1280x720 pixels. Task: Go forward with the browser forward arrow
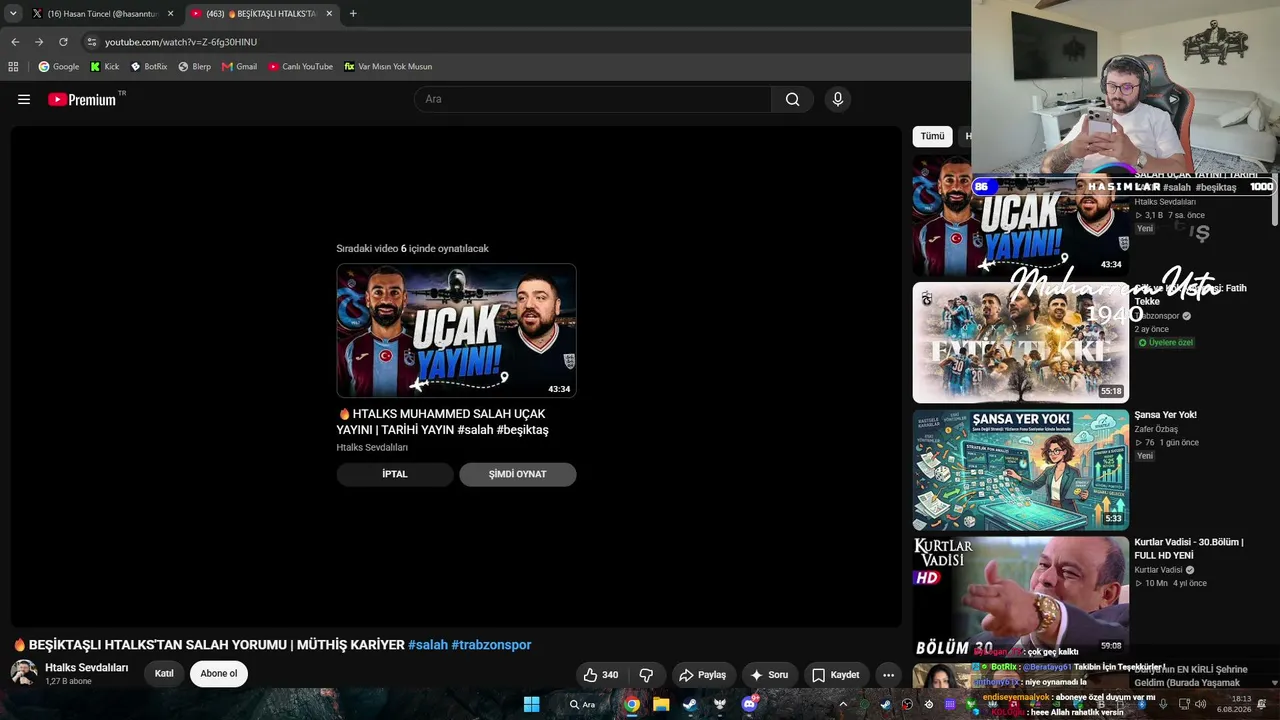pos(39,42)
